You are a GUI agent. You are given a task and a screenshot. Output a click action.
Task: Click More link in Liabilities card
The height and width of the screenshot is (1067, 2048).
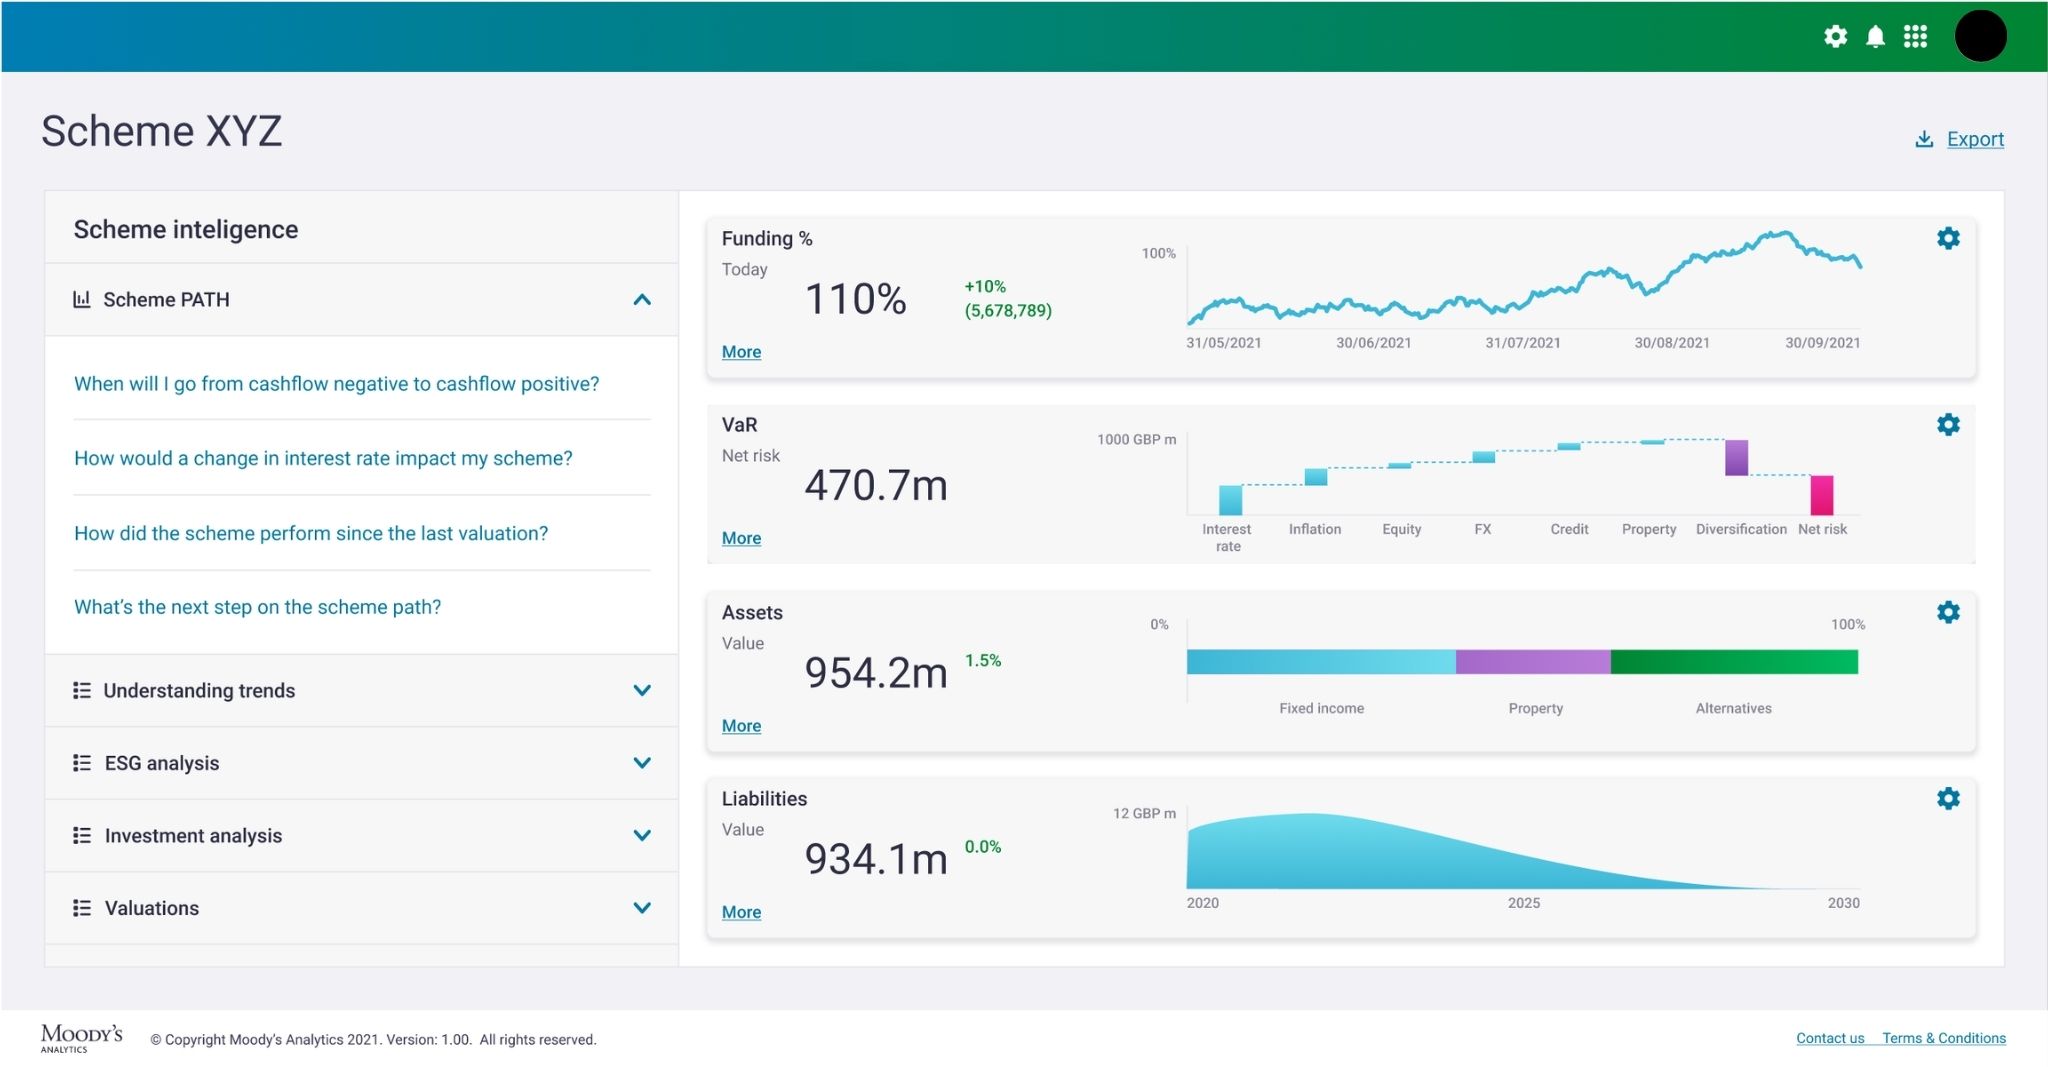741,912
